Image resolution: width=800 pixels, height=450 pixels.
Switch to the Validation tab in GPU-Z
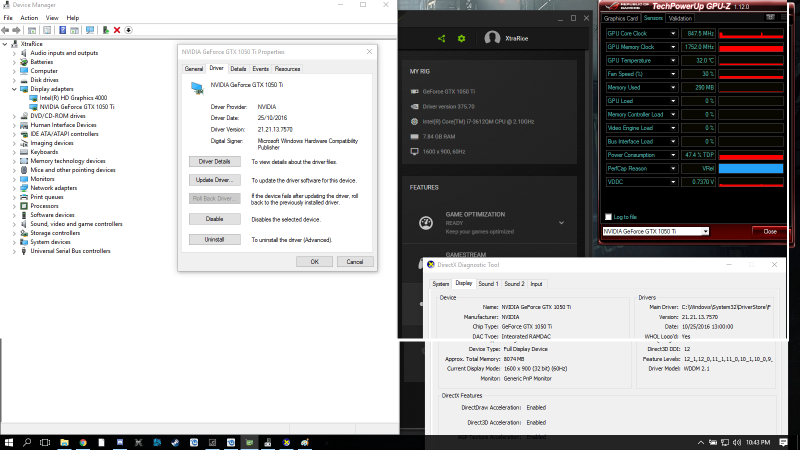[680, 18]
